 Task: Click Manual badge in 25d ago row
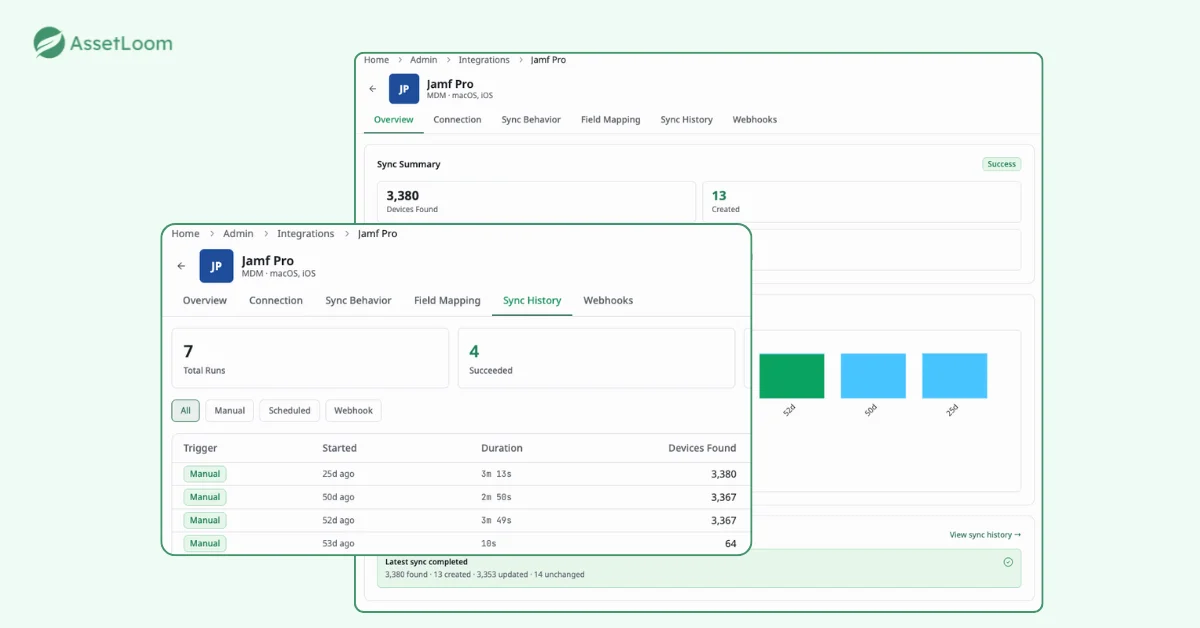click(x=205, y=474)
